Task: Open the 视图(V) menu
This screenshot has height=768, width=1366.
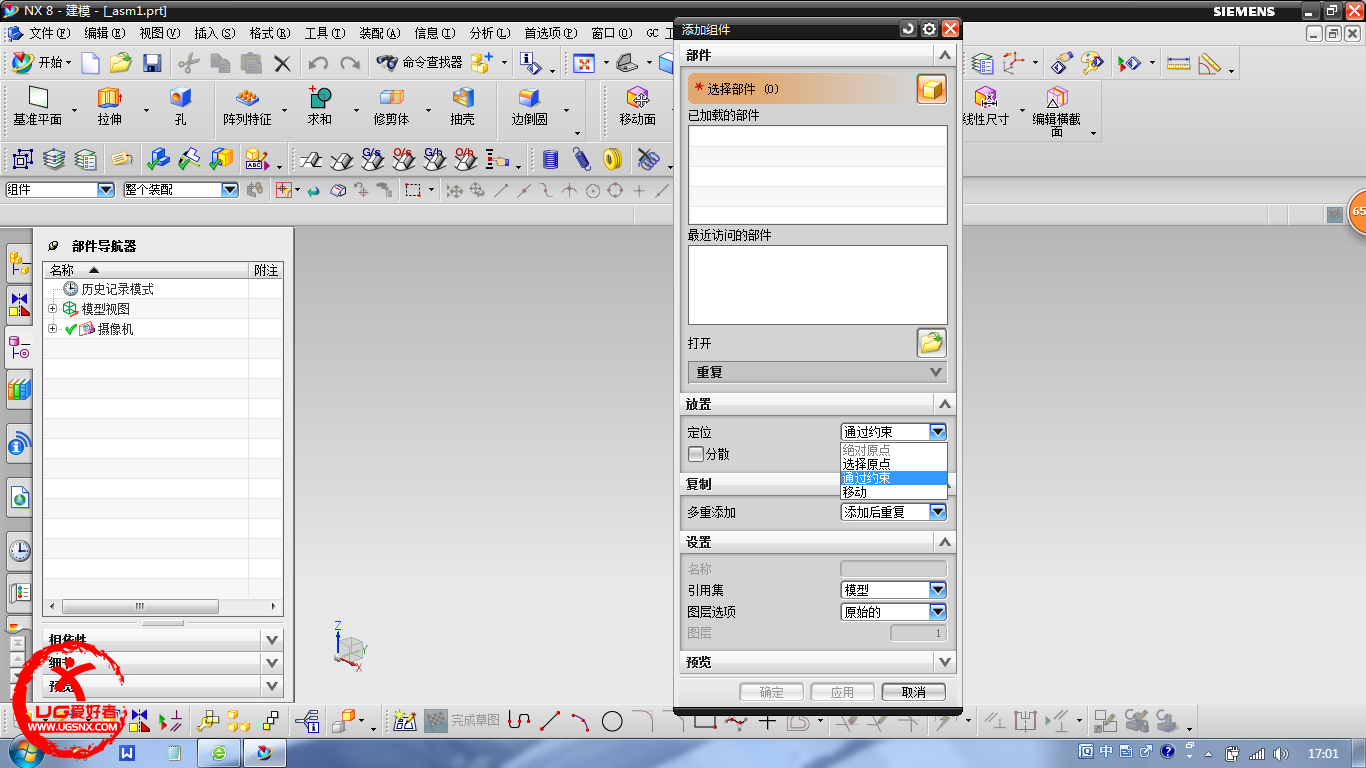Action: click(159, 33)
